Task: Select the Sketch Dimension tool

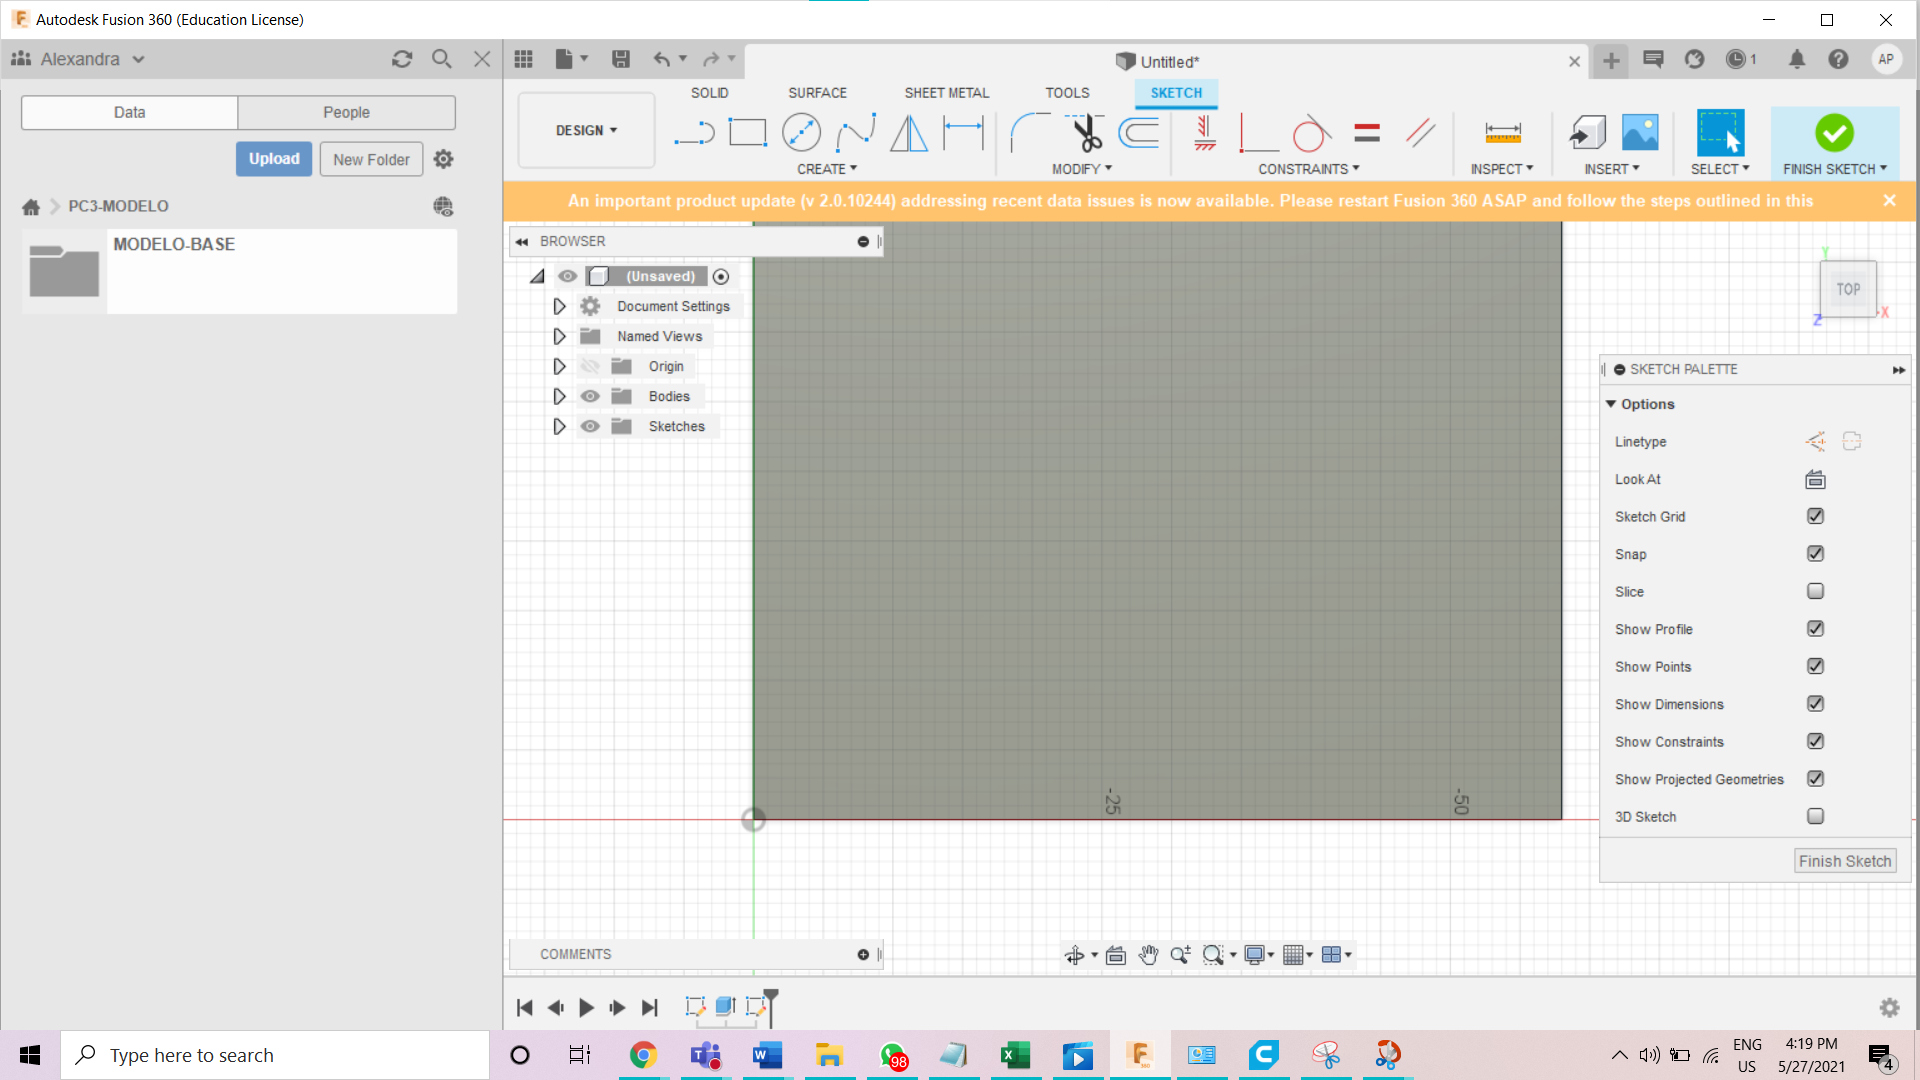Action: pos(963,132)
